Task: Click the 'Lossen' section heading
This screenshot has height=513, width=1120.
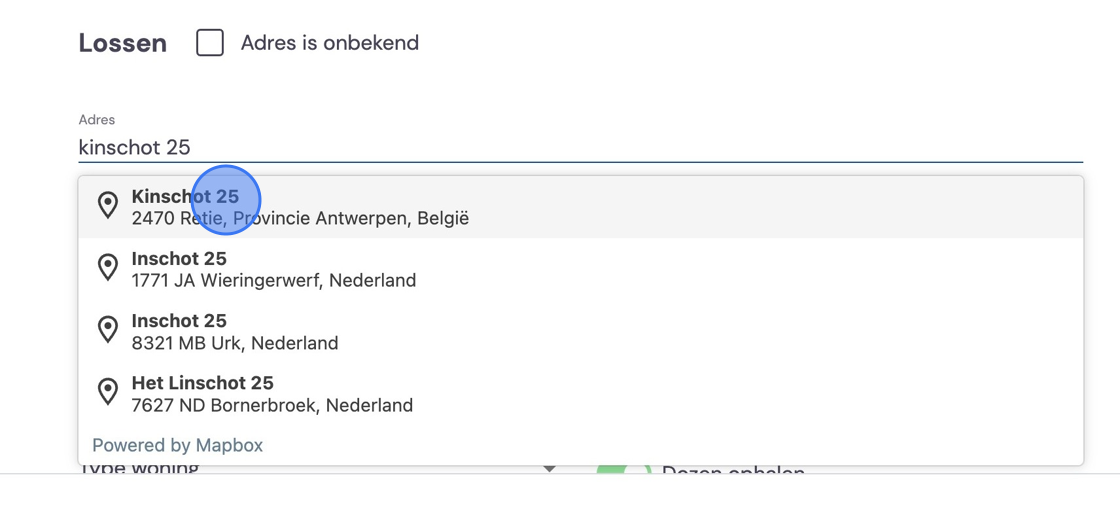Action: tap(123, 44)
